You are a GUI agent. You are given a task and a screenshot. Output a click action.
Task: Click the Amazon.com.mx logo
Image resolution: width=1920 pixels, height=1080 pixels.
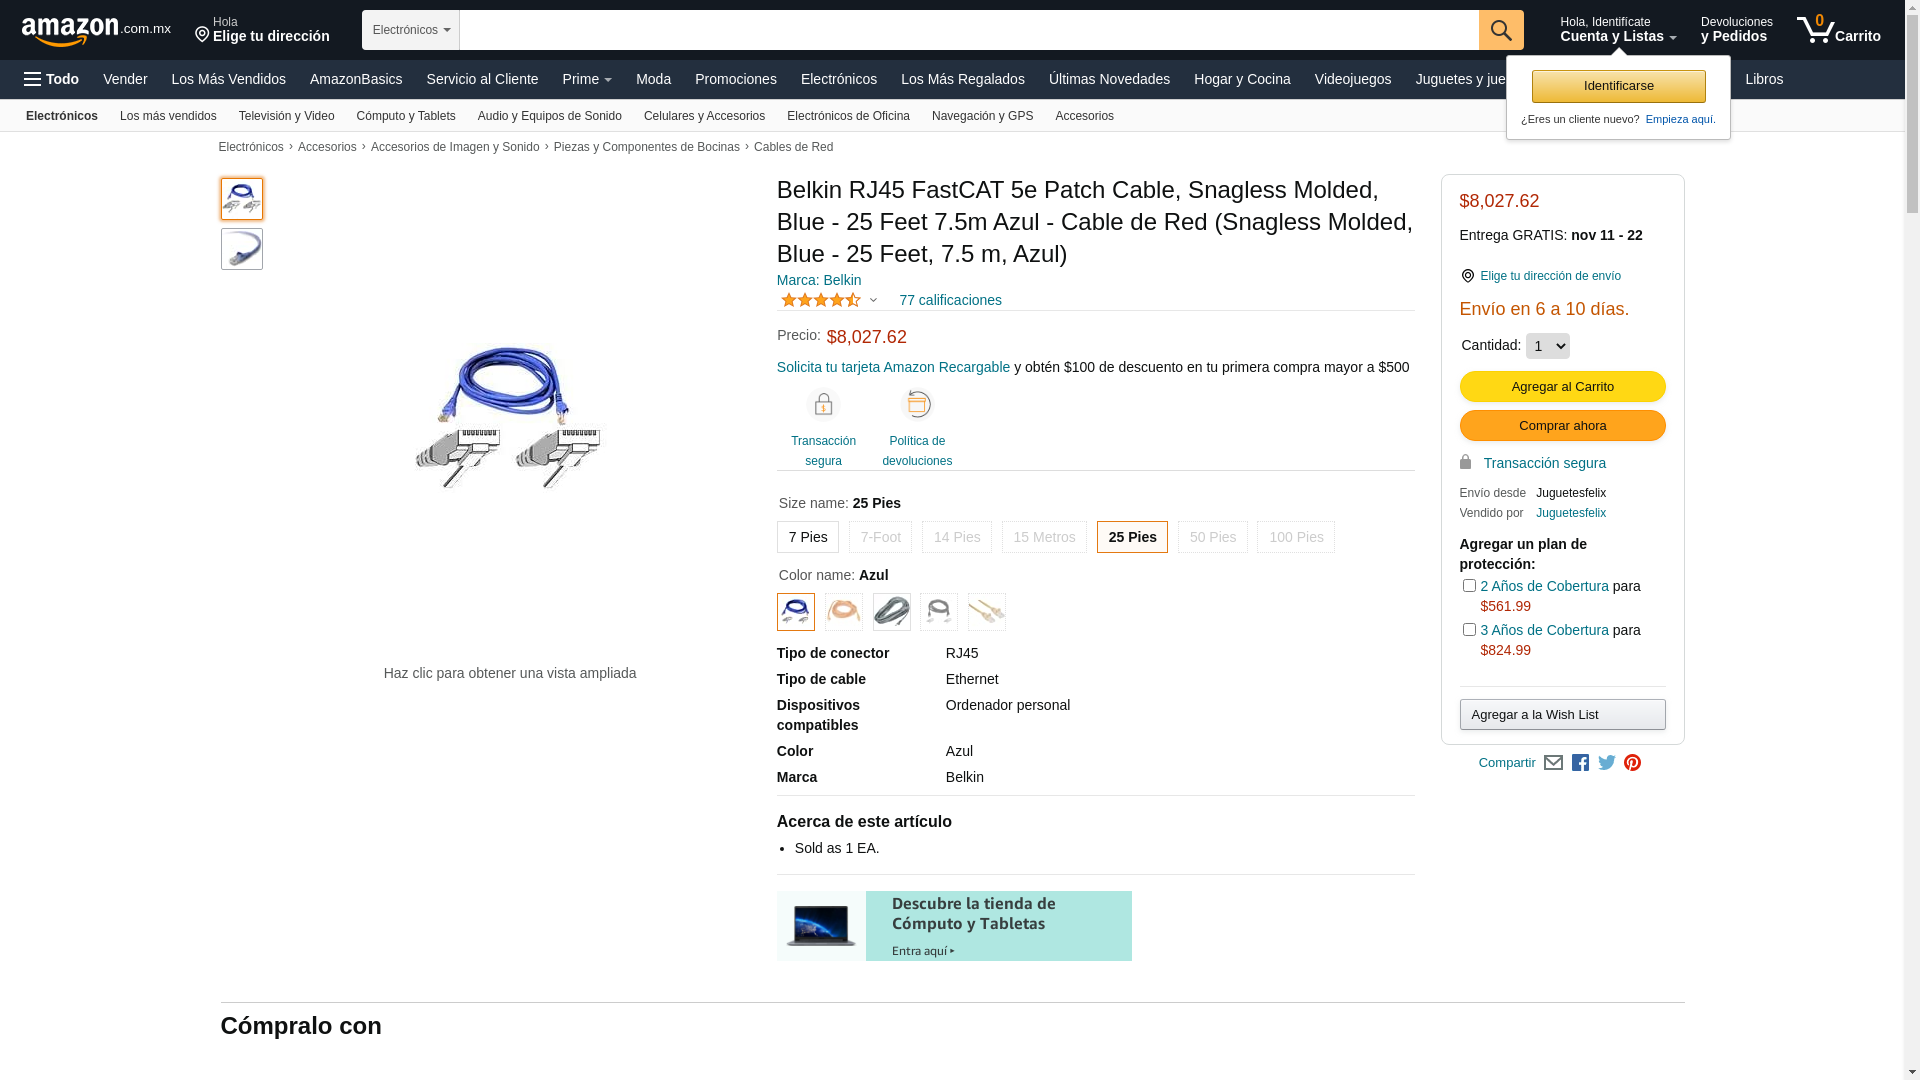point(95,31)
